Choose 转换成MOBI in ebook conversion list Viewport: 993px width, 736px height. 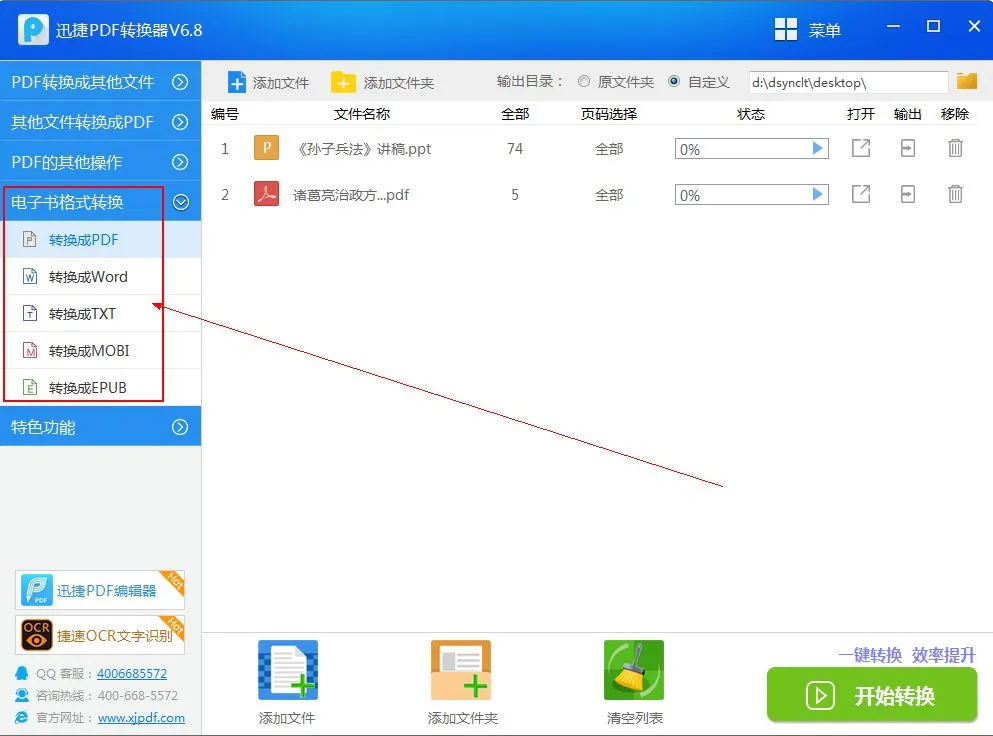click(100, 350)
